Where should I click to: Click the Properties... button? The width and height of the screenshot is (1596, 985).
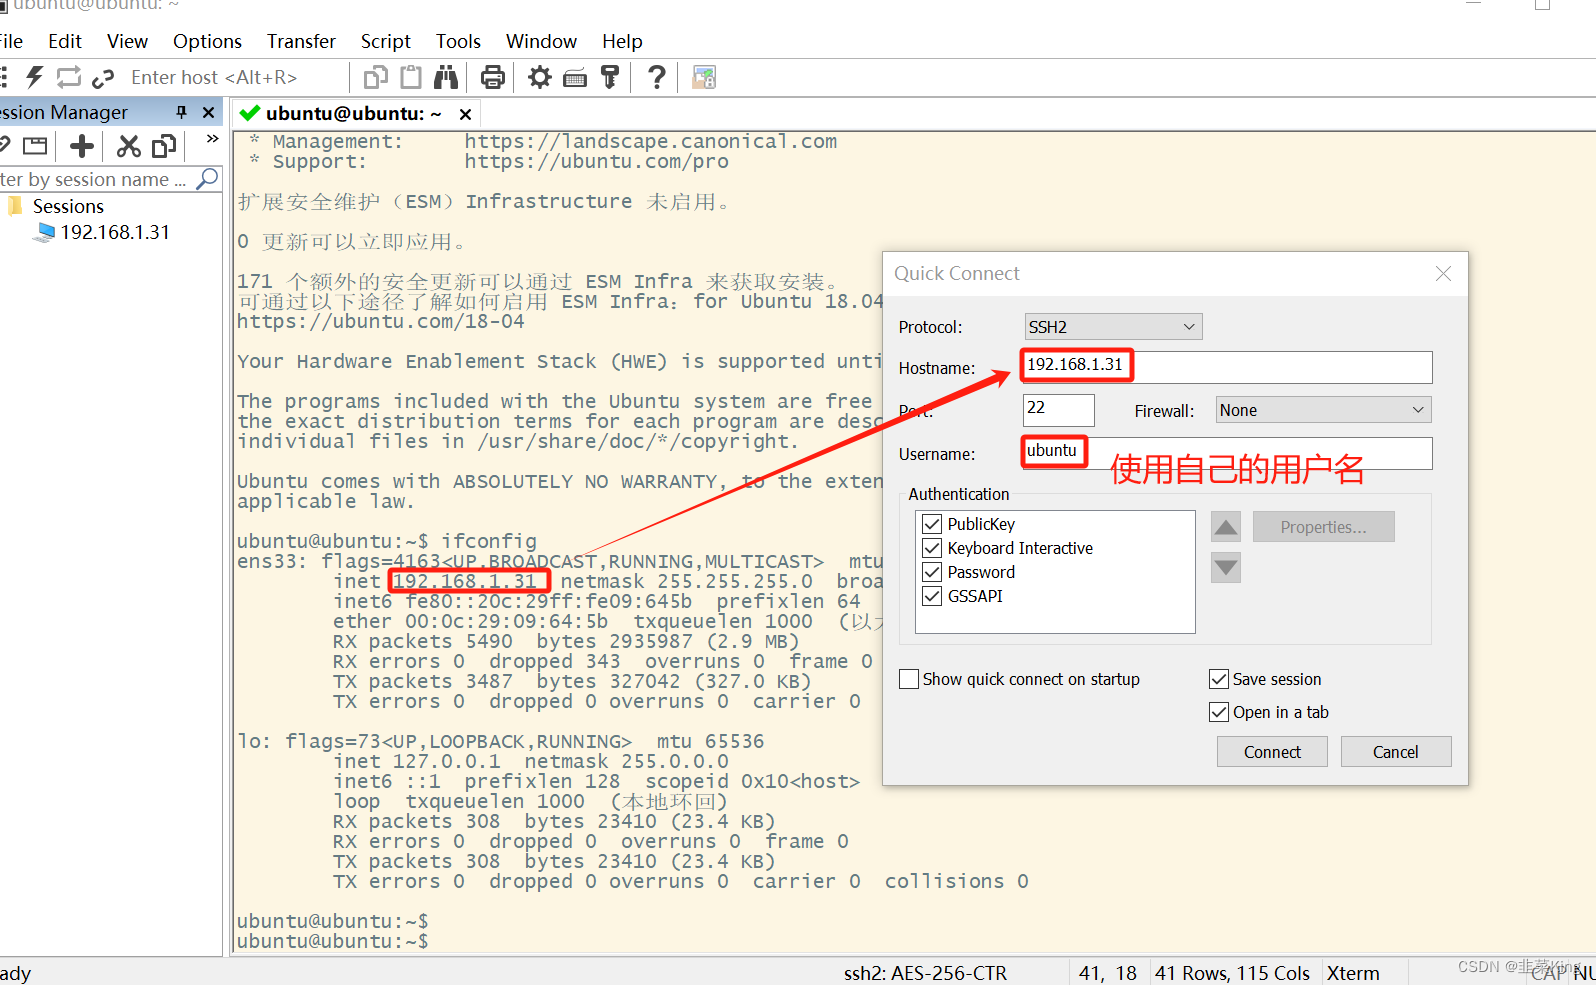(1323, 527)
